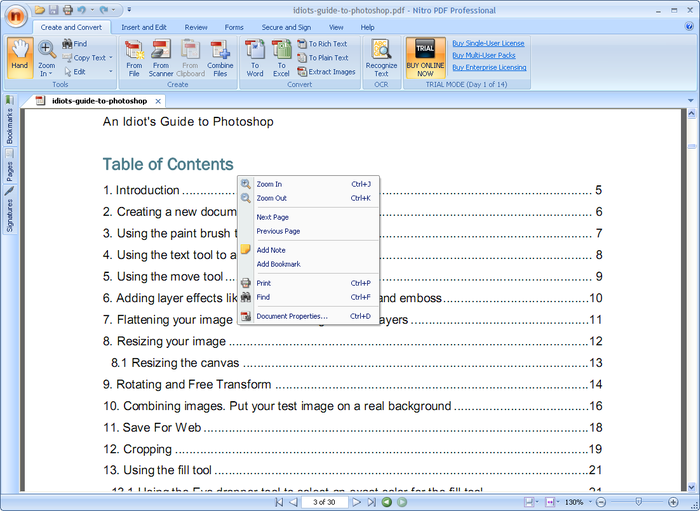Screen dimensions: 700x511
Task: Open the Buy Single-User License link
Action: coord(488,43)
